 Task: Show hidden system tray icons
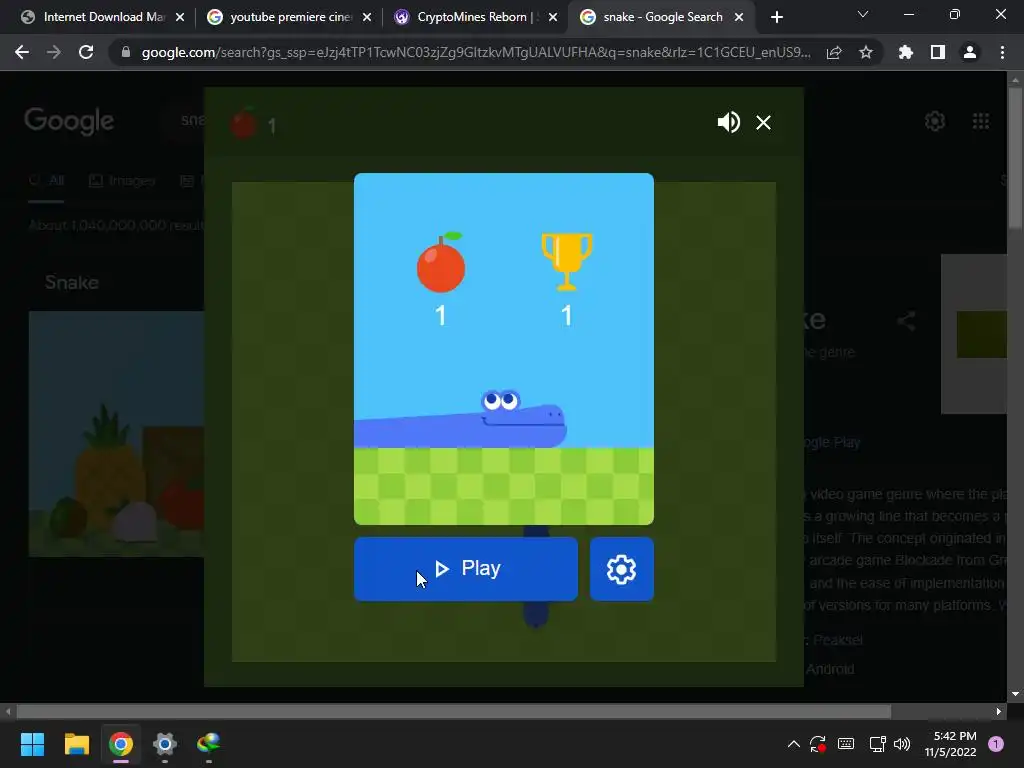coord(793,744)
